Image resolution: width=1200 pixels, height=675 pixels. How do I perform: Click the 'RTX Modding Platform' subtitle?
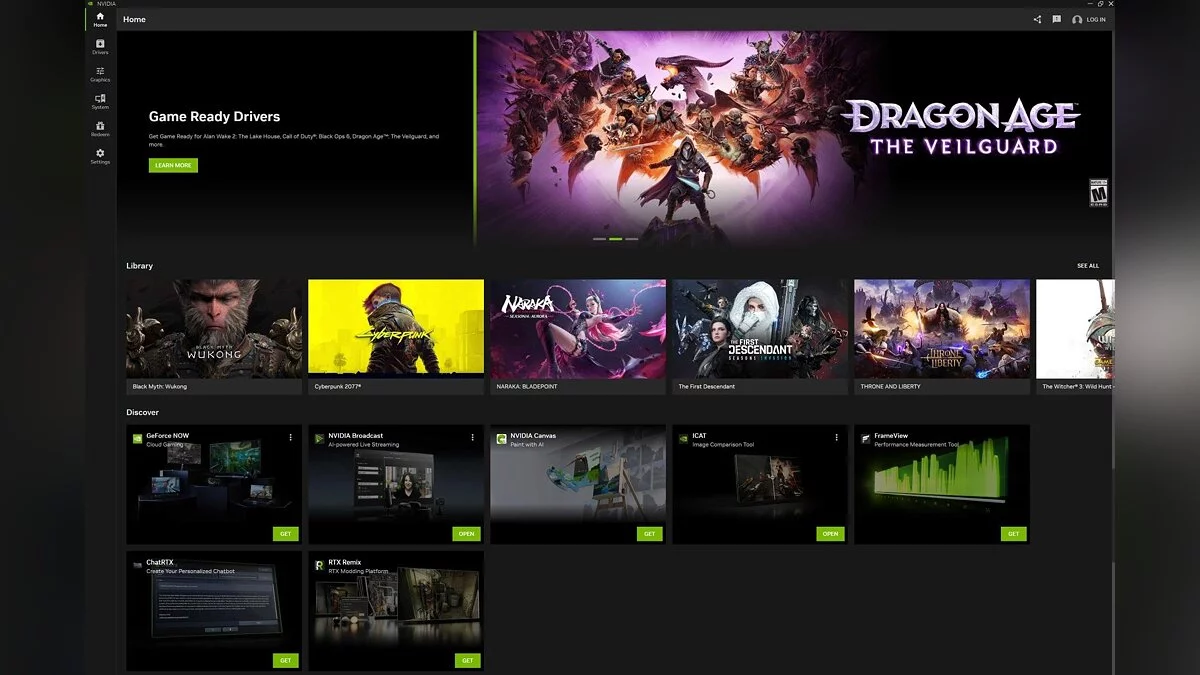coord(358,571)
